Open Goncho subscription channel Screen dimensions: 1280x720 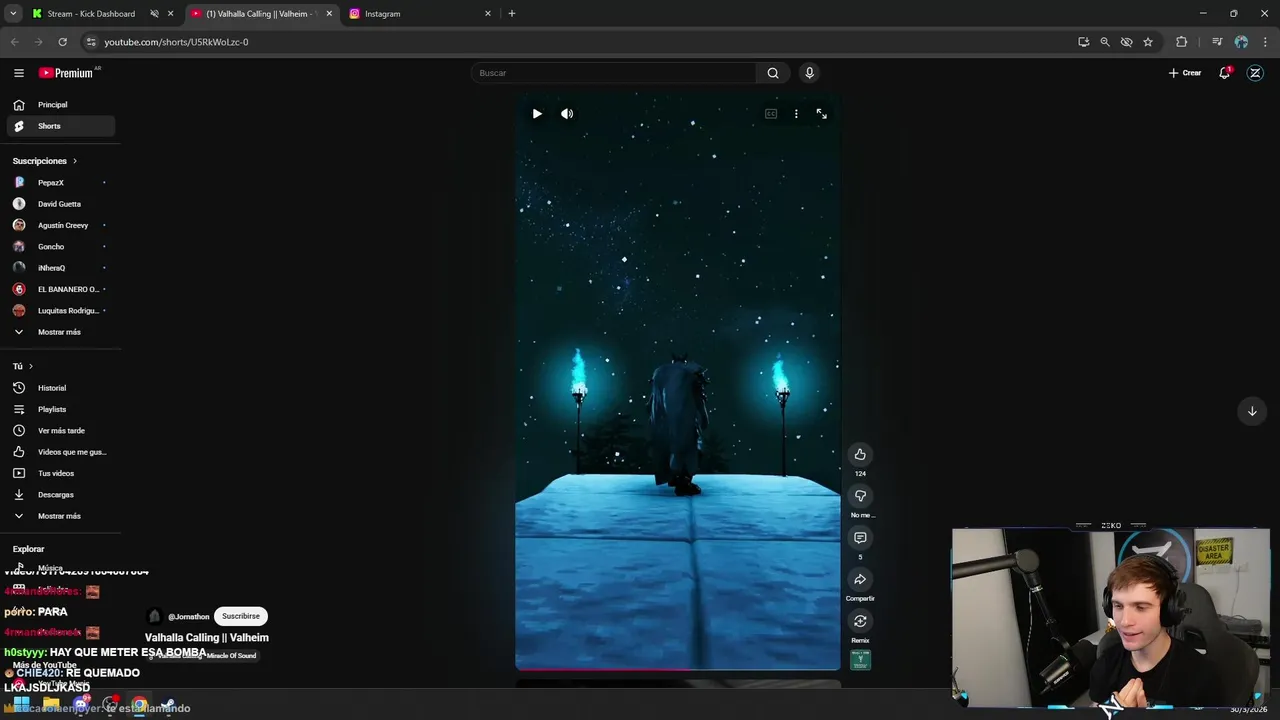(x=60, y=247)
